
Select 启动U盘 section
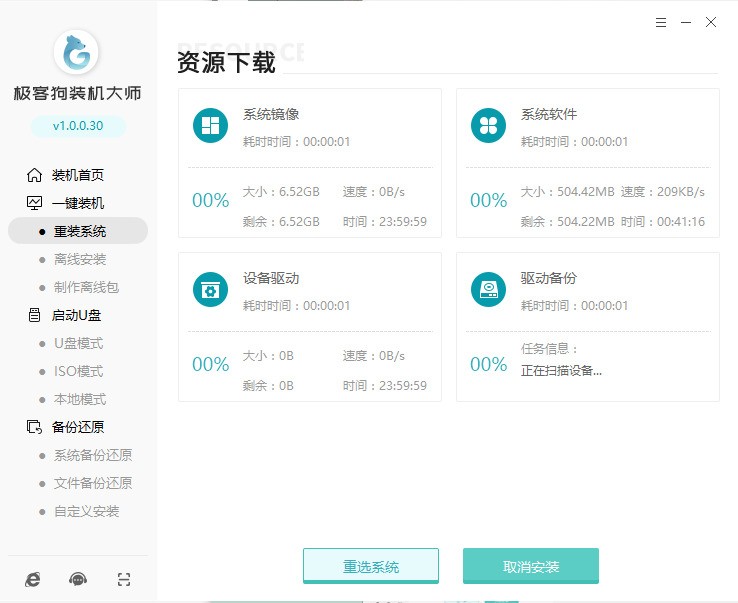(76, 315)
